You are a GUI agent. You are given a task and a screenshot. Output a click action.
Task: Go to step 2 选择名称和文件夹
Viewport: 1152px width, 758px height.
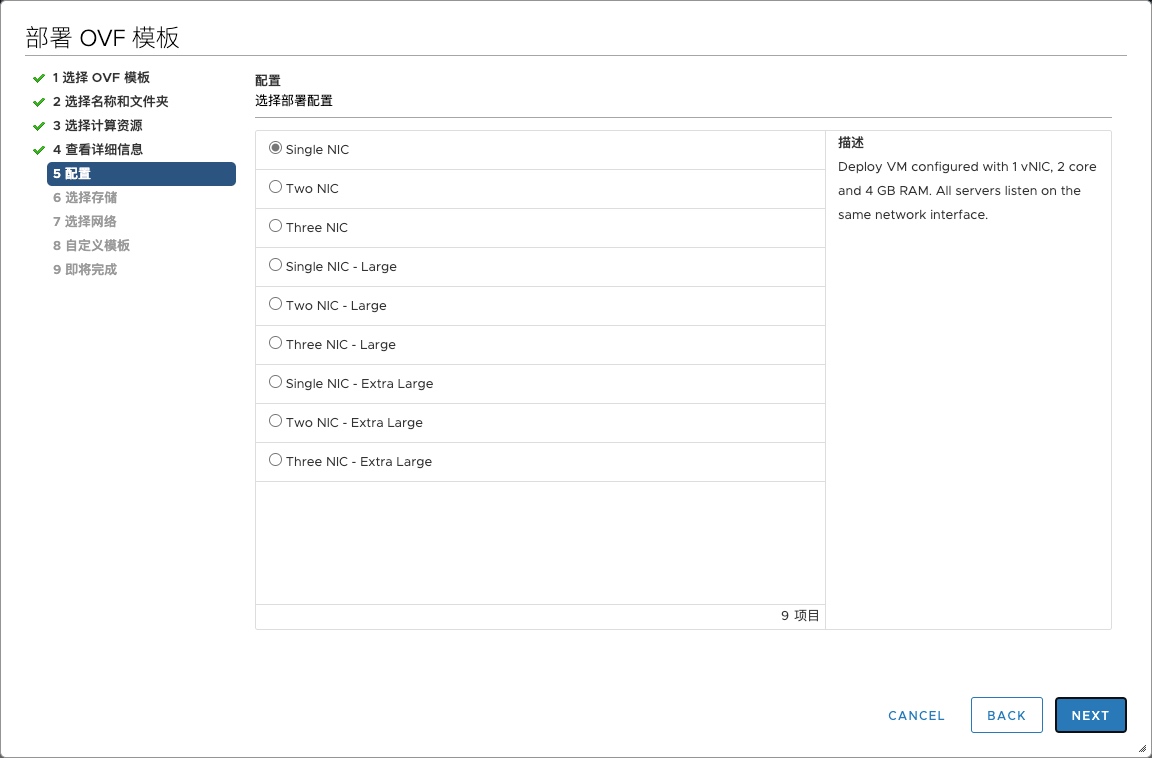(x=110, y=102)
